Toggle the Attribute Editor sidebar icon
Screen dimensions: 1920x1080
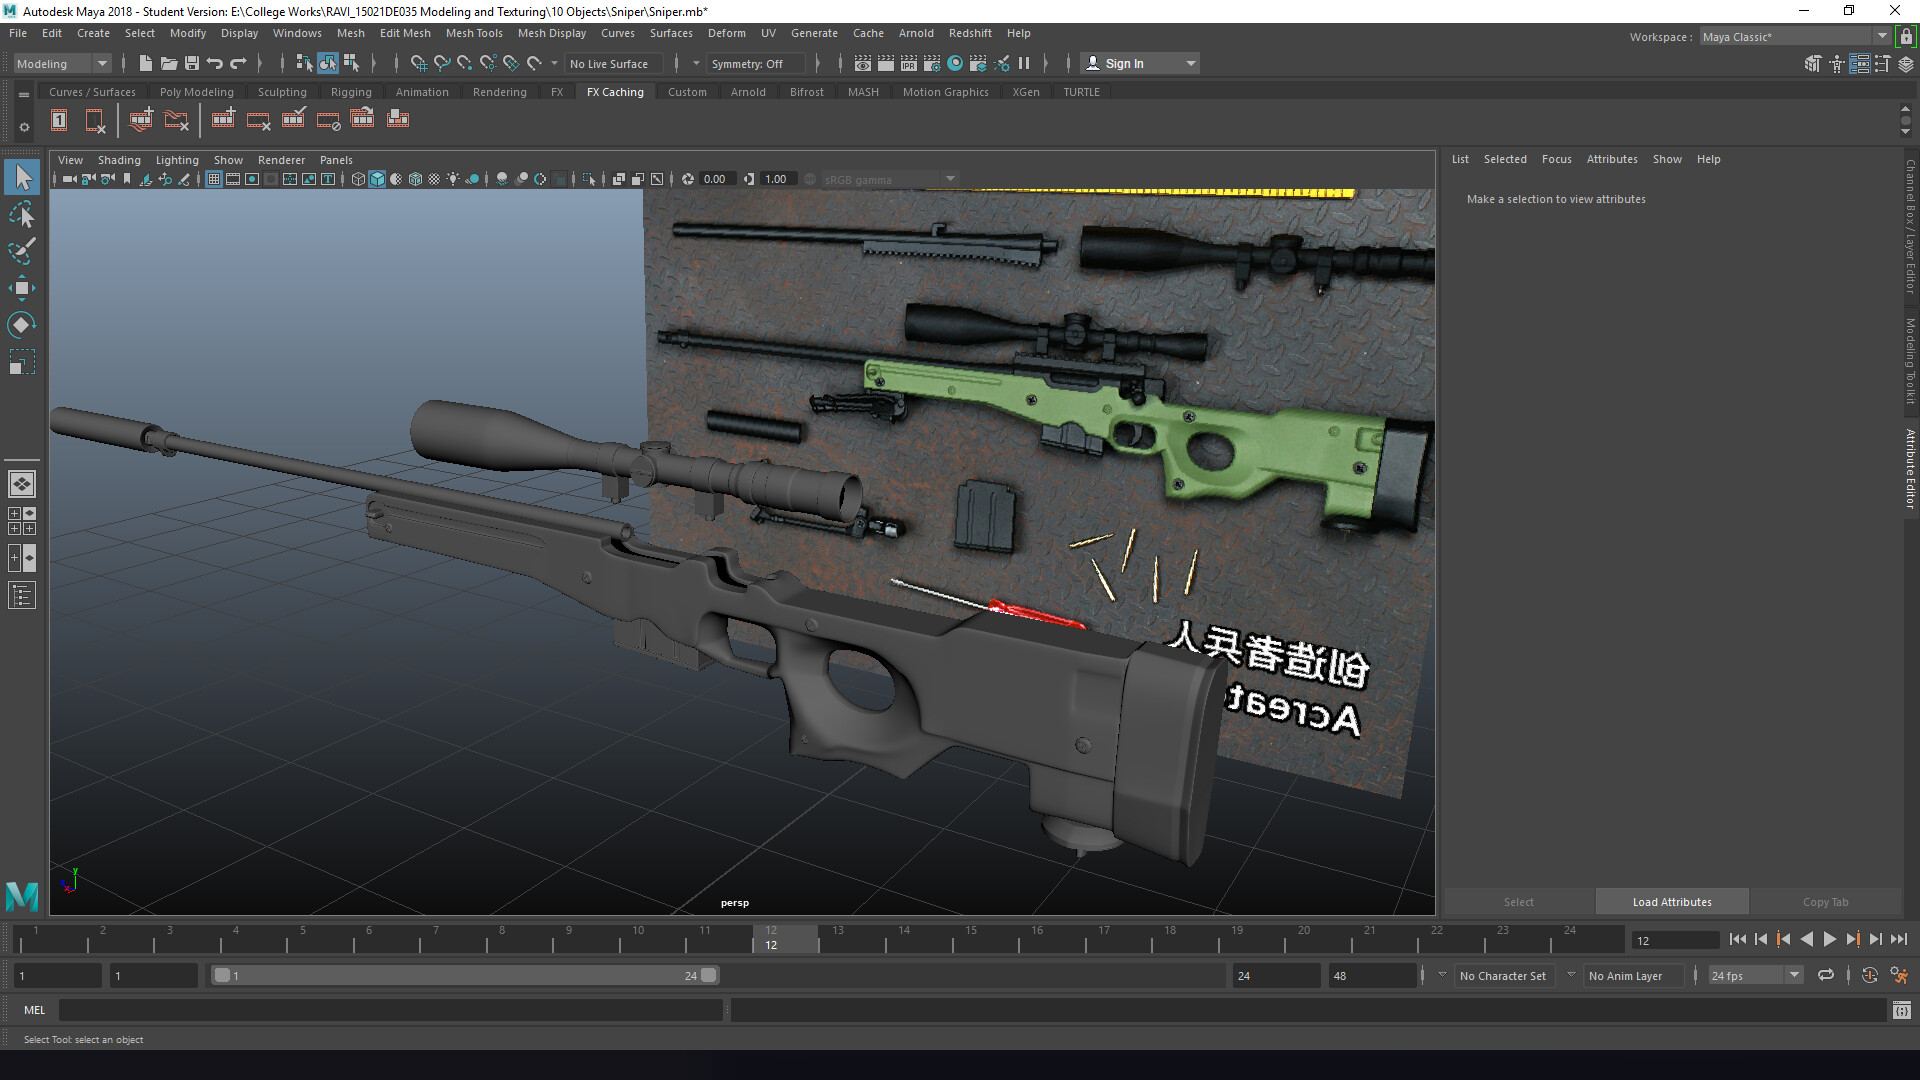click(1859, 64)
